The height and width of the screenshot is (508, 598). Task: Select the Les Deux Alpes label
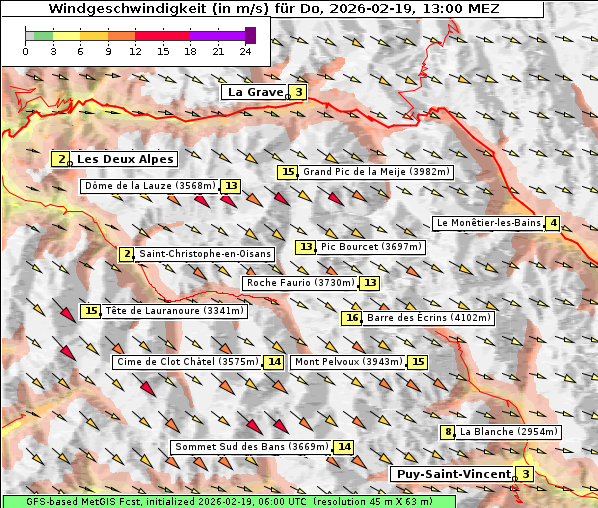coord(124,159)
